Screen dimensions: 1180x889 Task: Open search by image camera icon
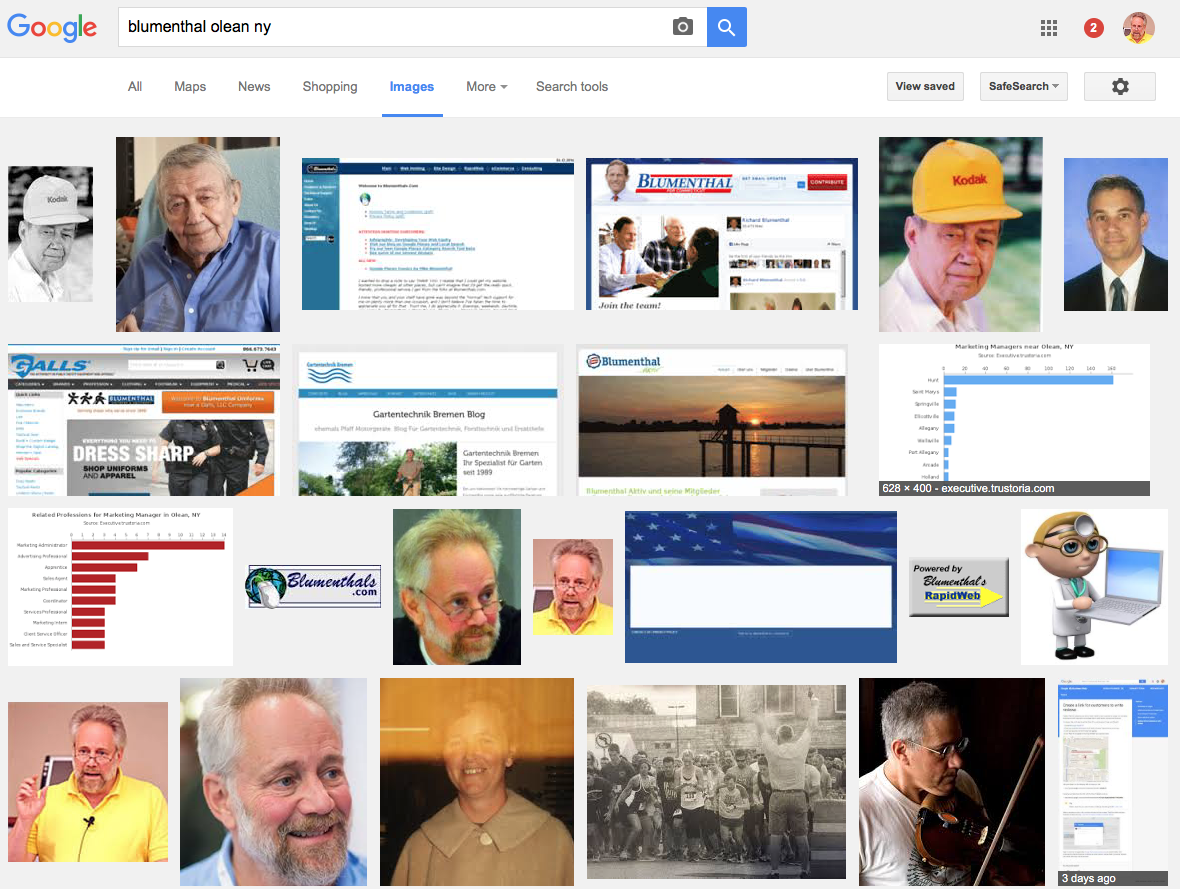[x=683, y=27]
